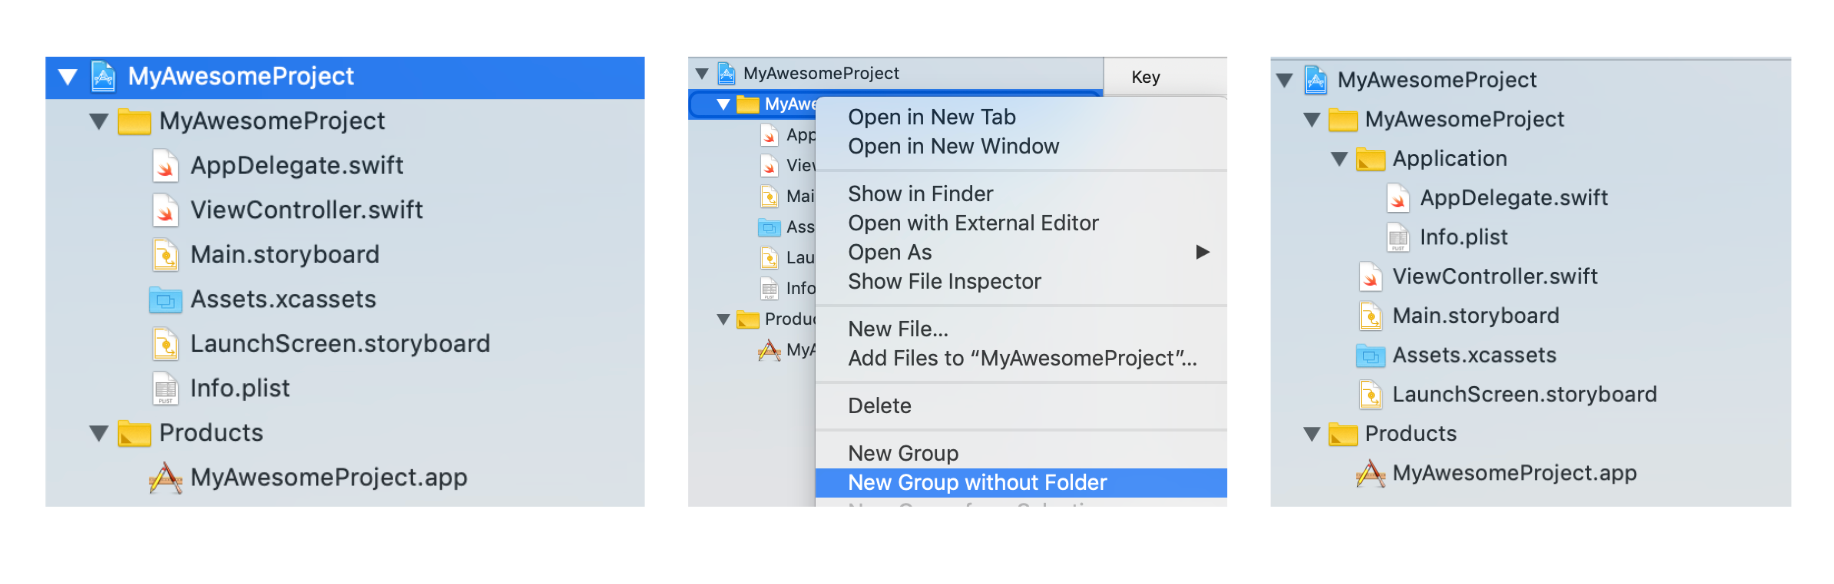The image size is (1834, 584).
Task: Select Open in New Tab
Action: click(x=932, y=117)
